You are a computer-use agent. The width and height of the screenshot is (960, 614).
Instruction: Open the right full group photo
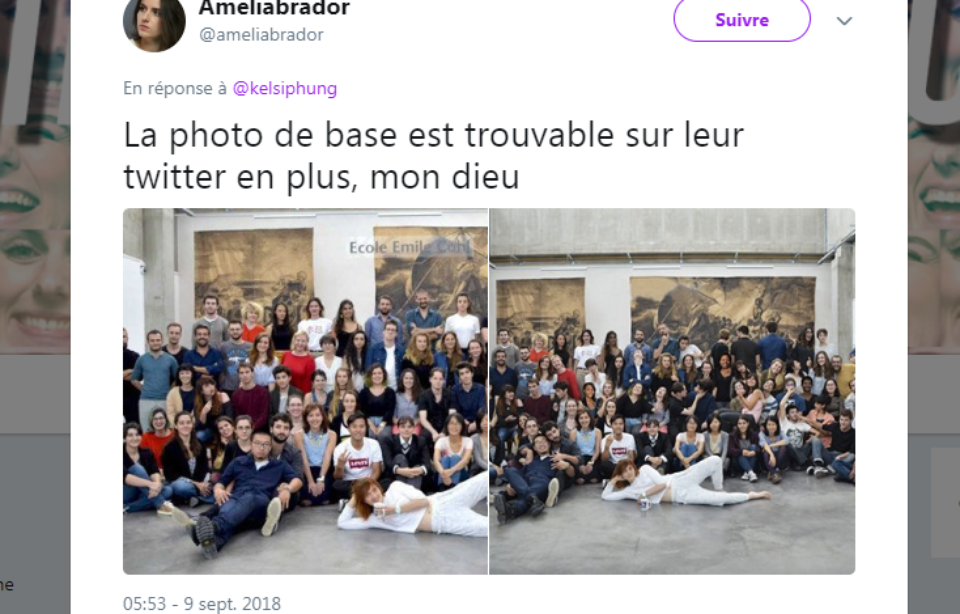(x=672, y=391)
